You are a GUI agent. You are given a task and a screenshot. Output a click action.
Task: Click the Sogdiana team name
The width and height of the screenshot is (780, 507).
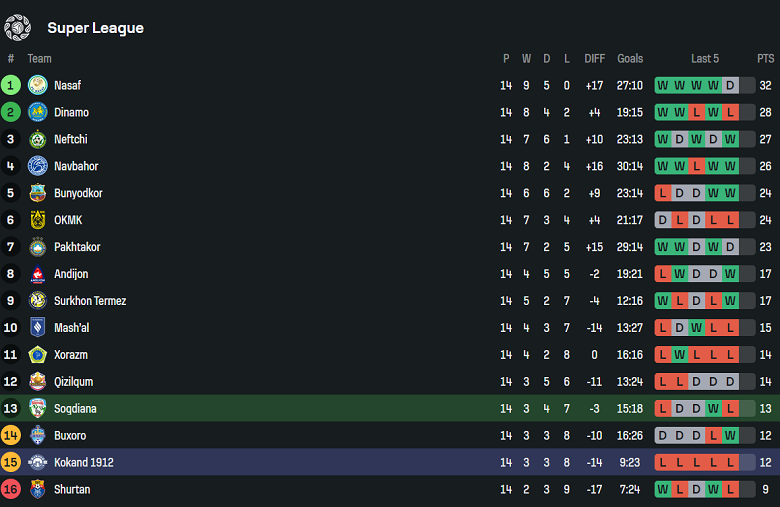point(76,409)
